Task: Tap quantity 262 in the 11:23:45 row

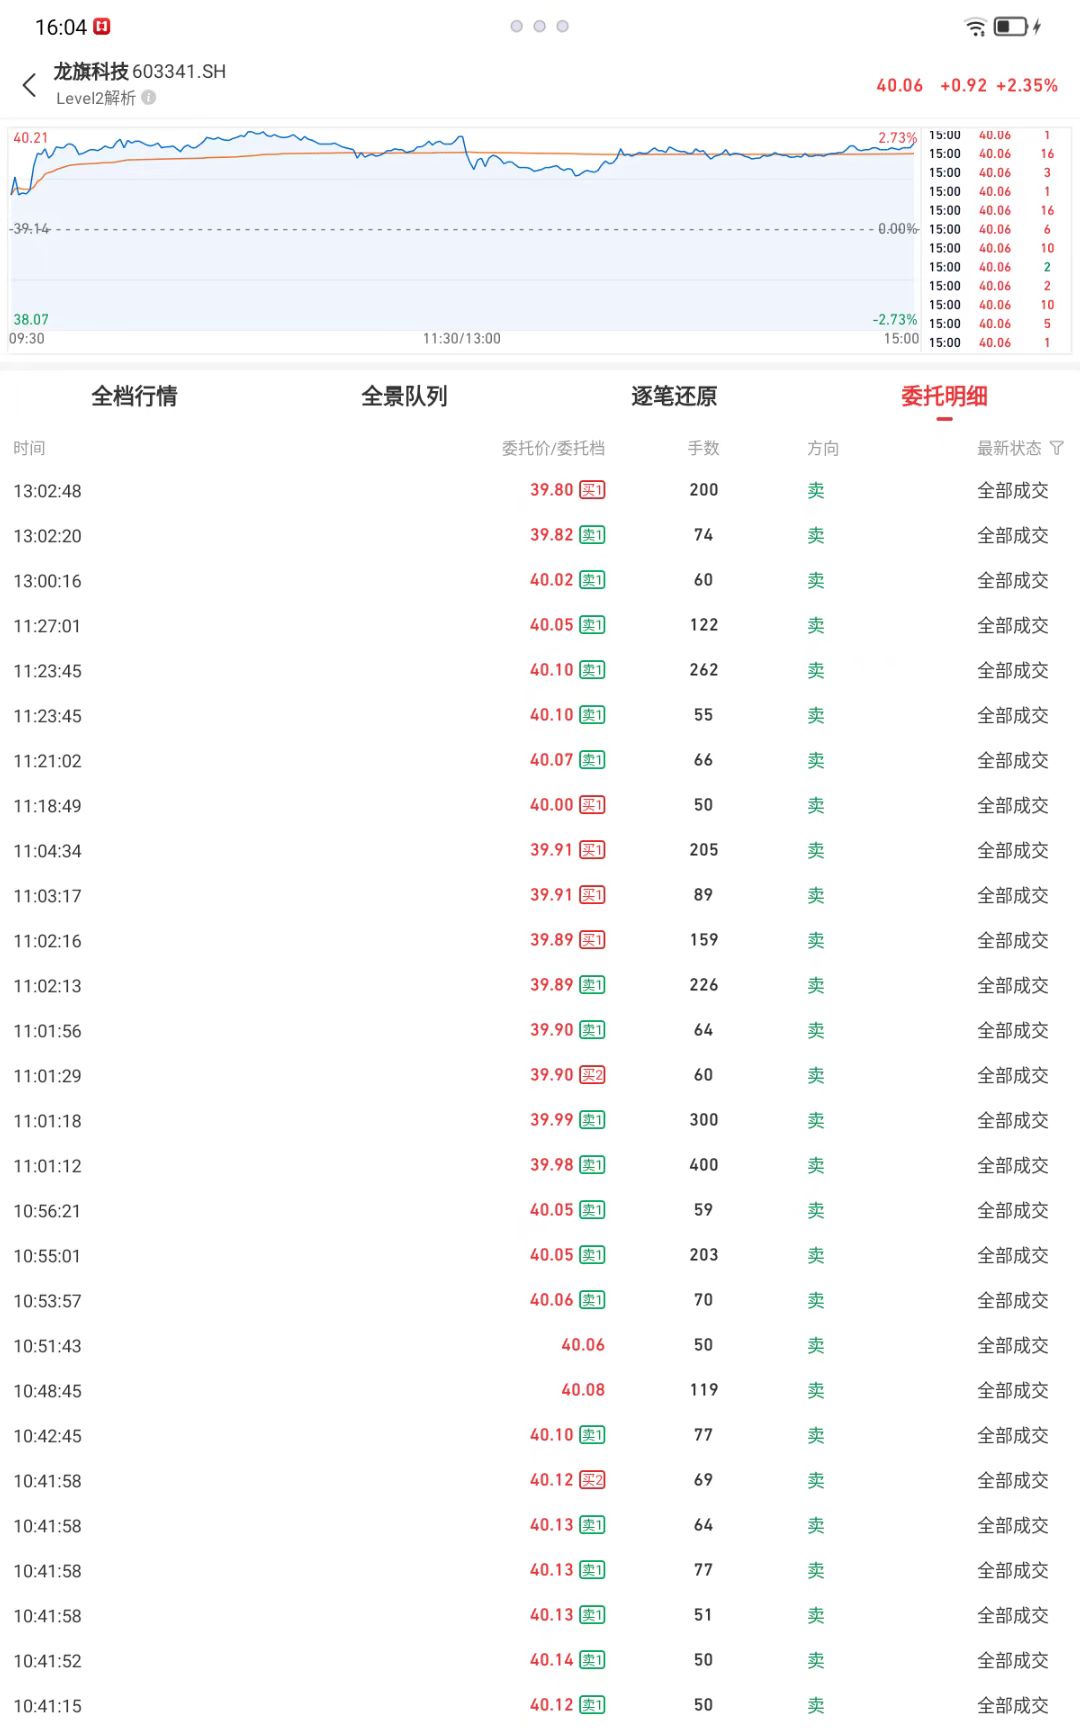Action: (704, 670)
